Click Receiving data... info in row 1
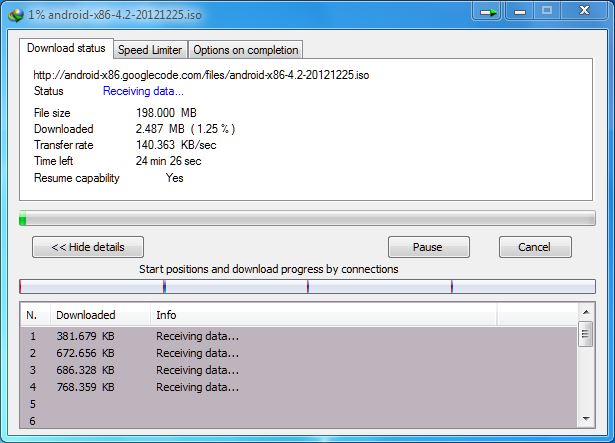 click(x=197, y=336)
